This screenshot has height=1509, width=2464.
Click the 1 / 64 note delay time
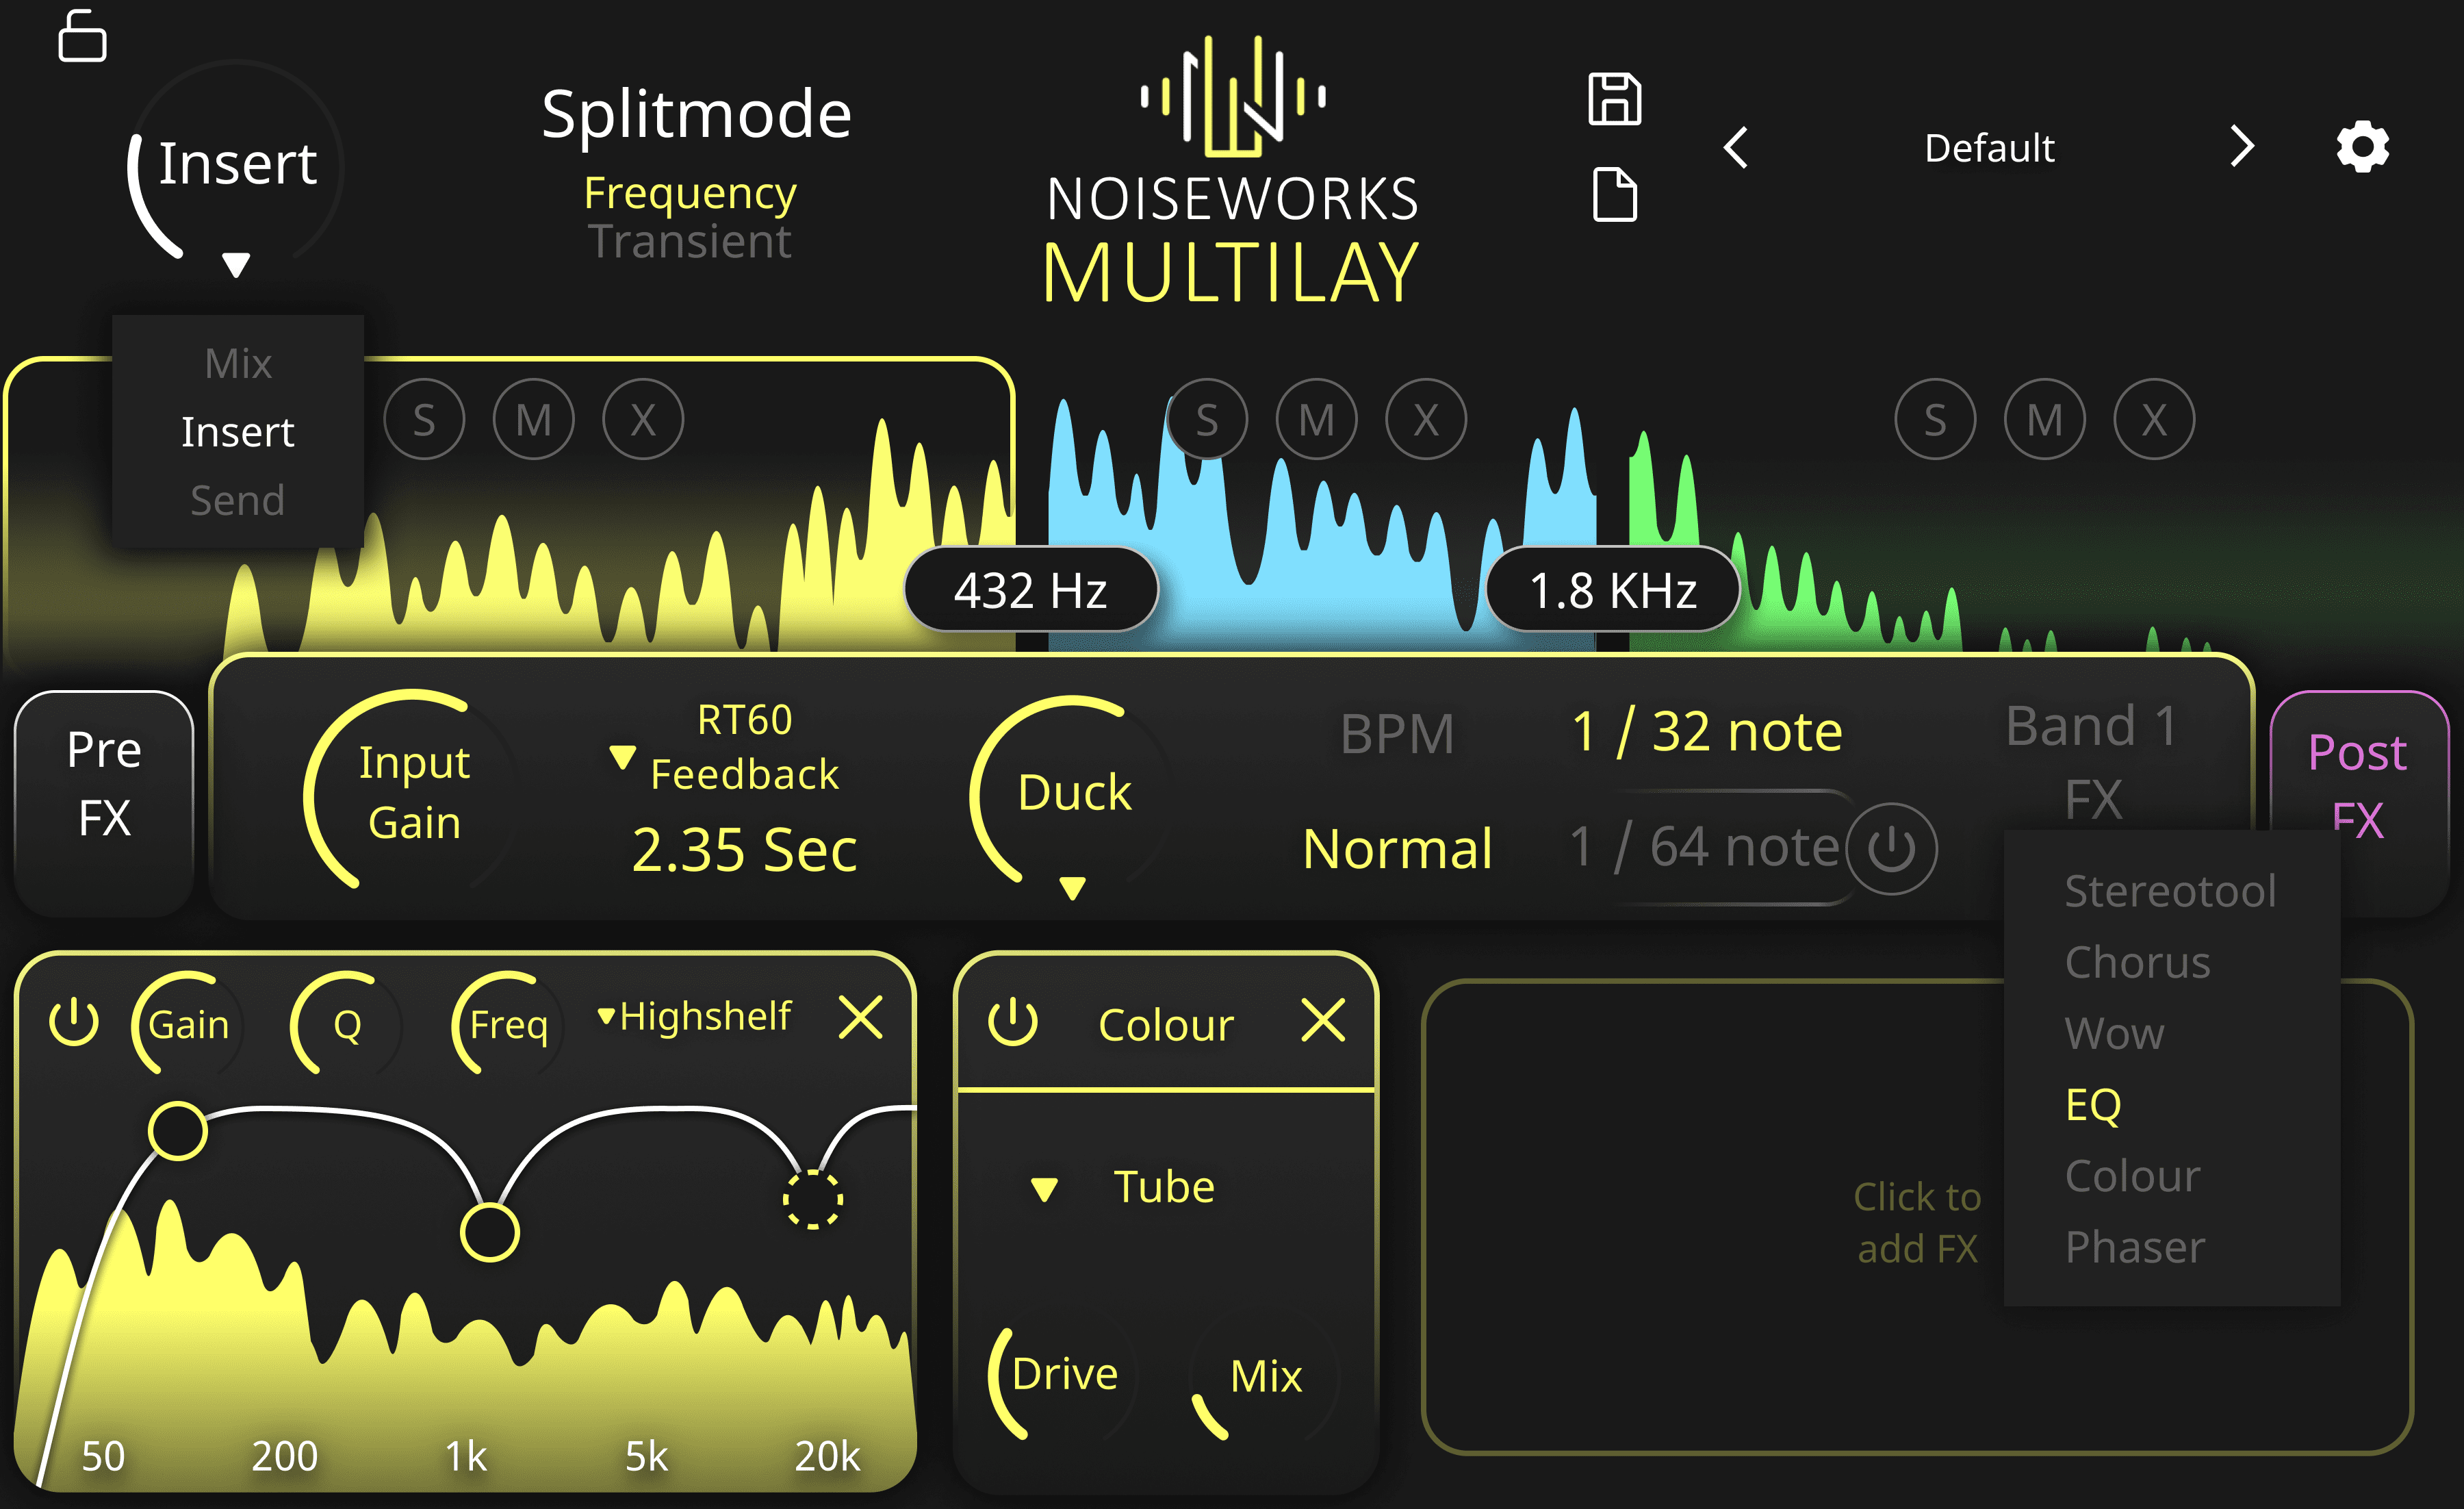[x=1704, y=847]
